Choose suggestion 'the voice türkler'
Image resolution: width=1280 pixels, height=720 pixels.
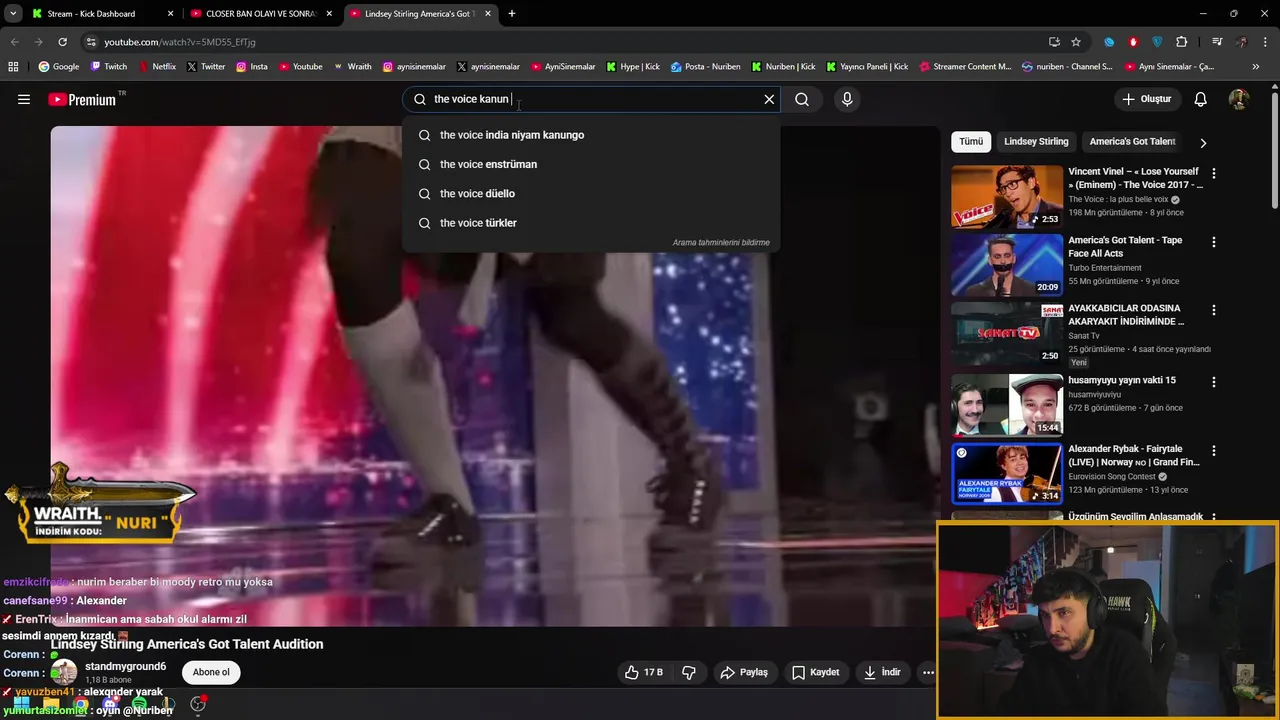coord(591,223)
